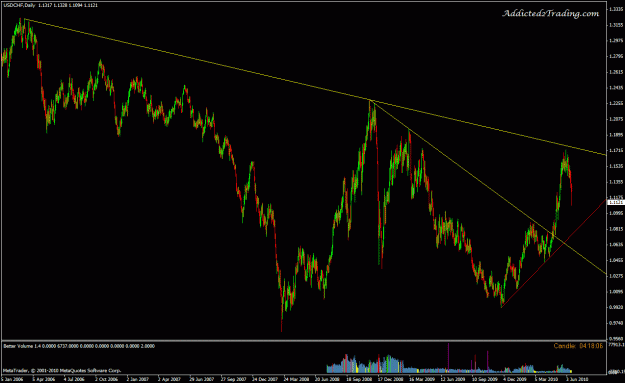Click the 20 Jun 2008 date label
Image resolution: width=625 pixels, height=383 pixels.
[x=327, y=379]
